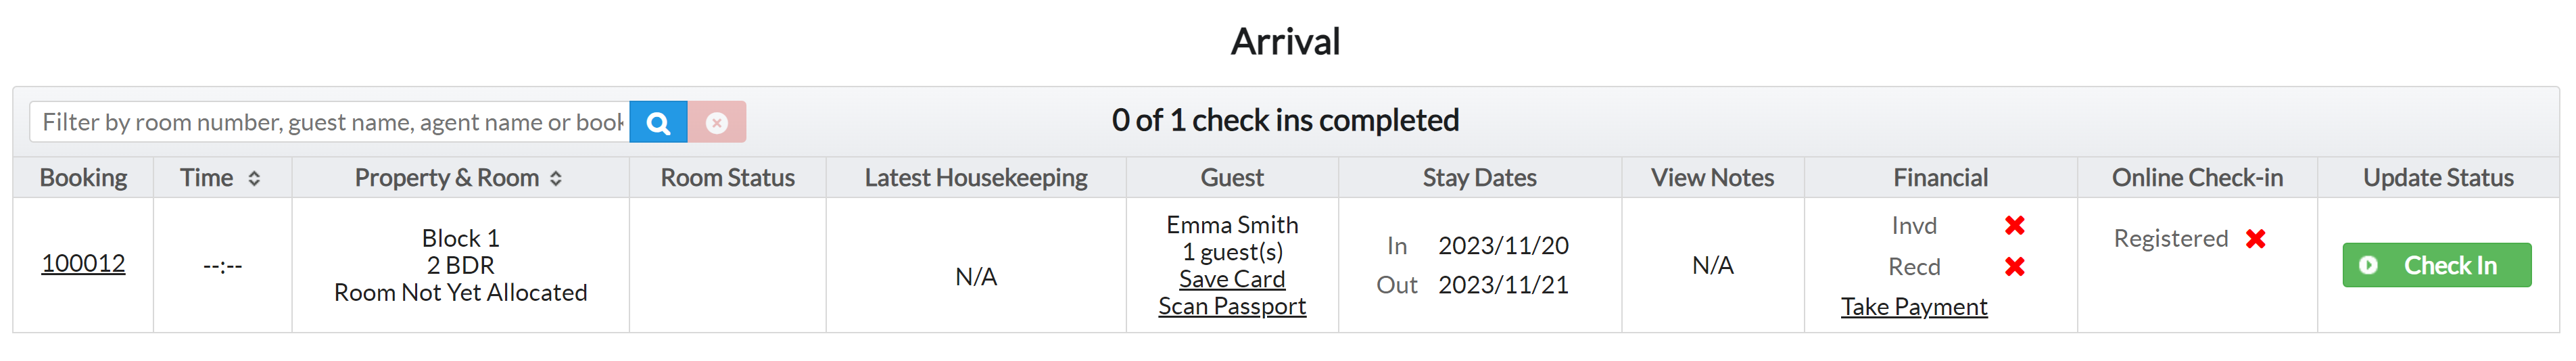Click the Save Card link
The height and width of the screenshot is (361, 2576).
click(1231, 280)
